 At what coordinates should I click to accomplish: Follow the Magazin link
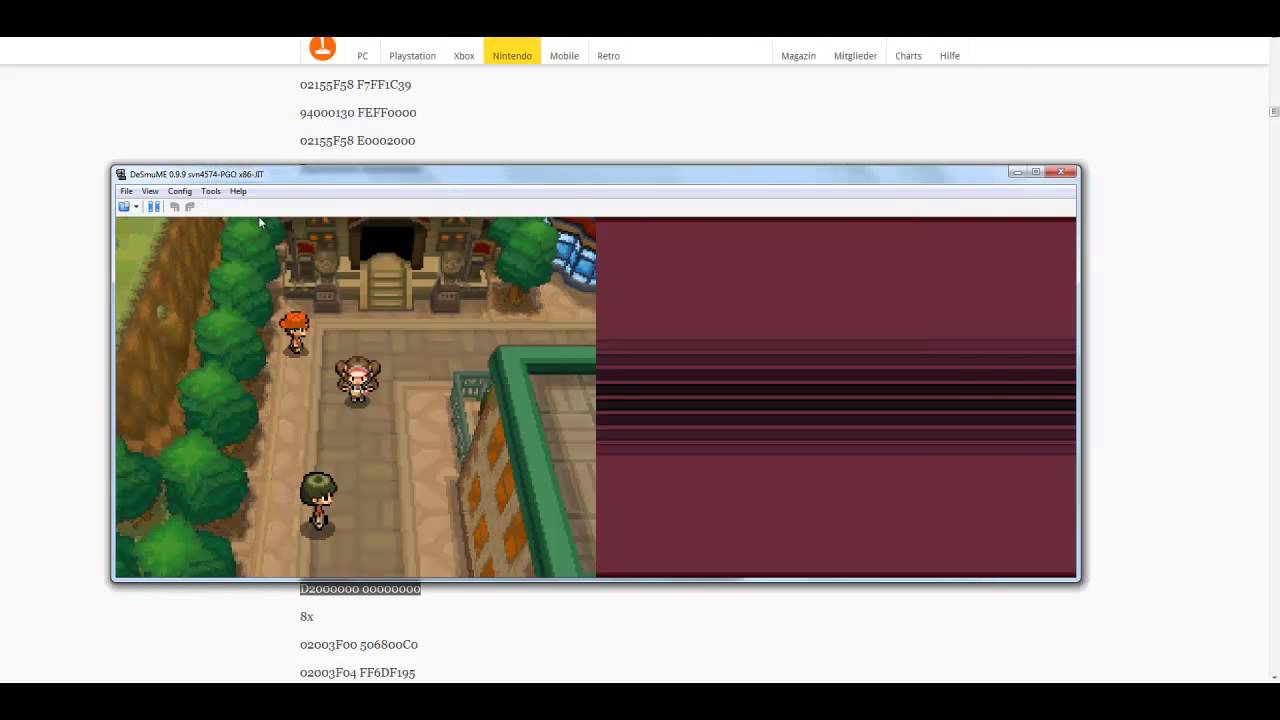[x=798, y=56]
